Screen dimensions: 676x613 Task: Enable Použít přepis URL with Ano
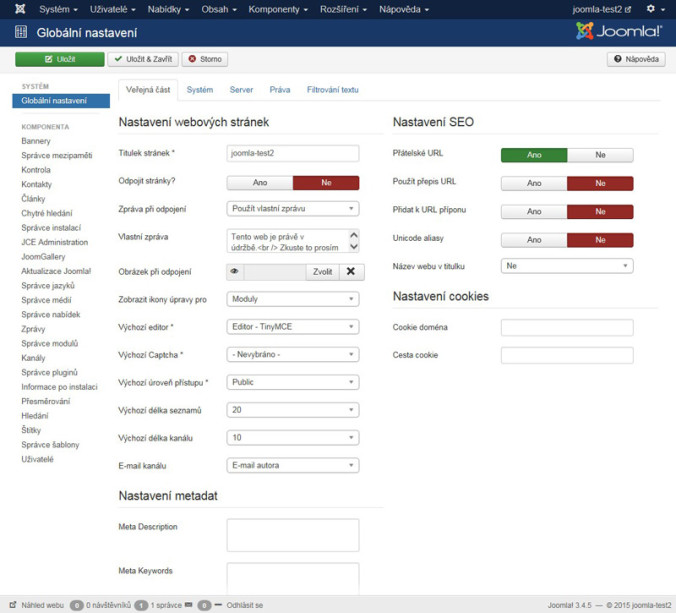(x=534, y=183)
